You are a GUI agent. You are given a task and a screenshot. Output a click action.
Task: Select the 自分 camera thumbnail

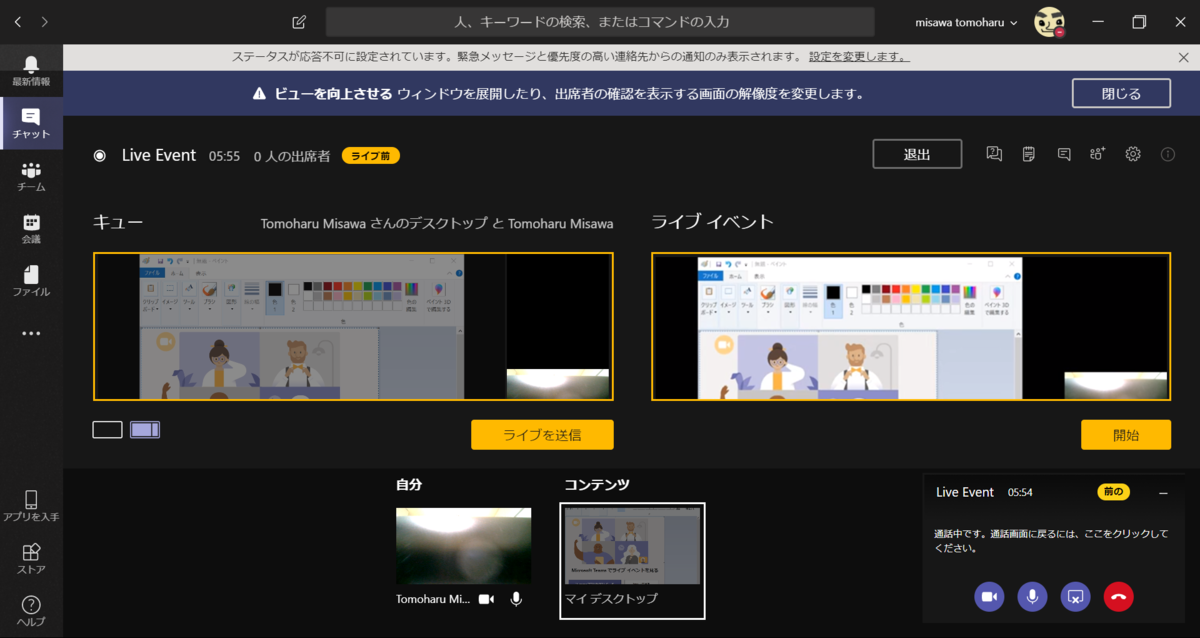point(463,546)
